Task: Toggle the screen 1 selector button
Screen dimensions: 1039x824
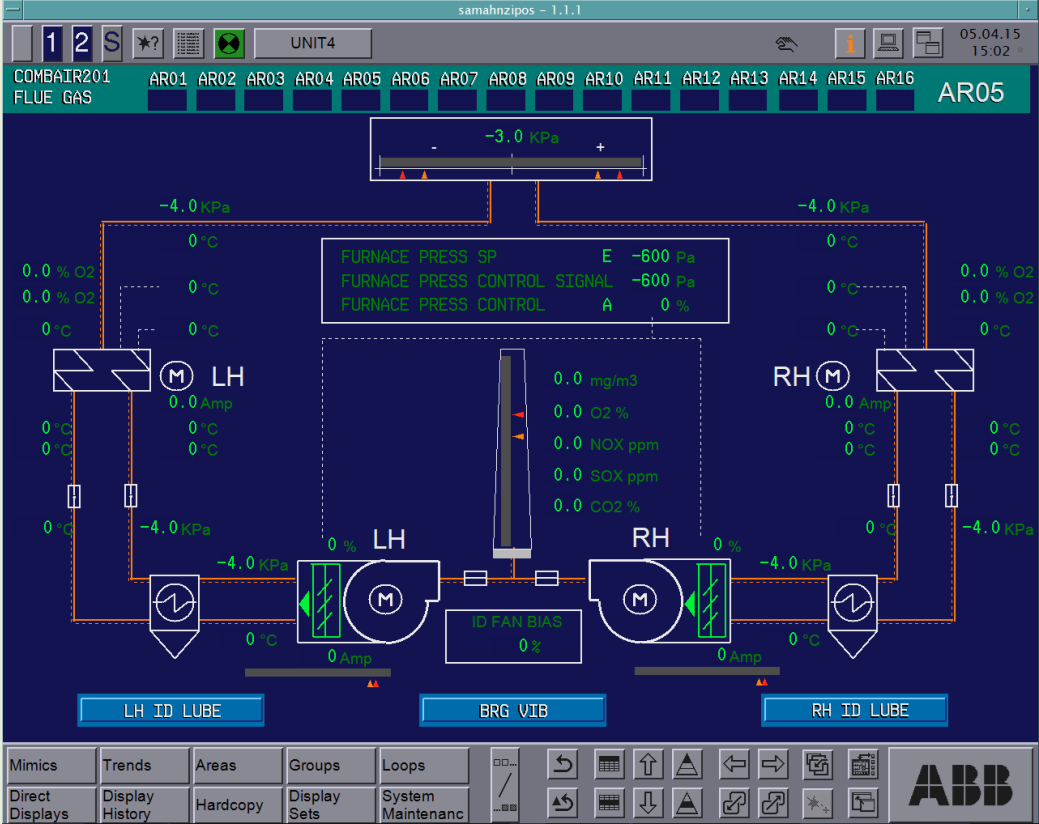Action: click(52, 44)
